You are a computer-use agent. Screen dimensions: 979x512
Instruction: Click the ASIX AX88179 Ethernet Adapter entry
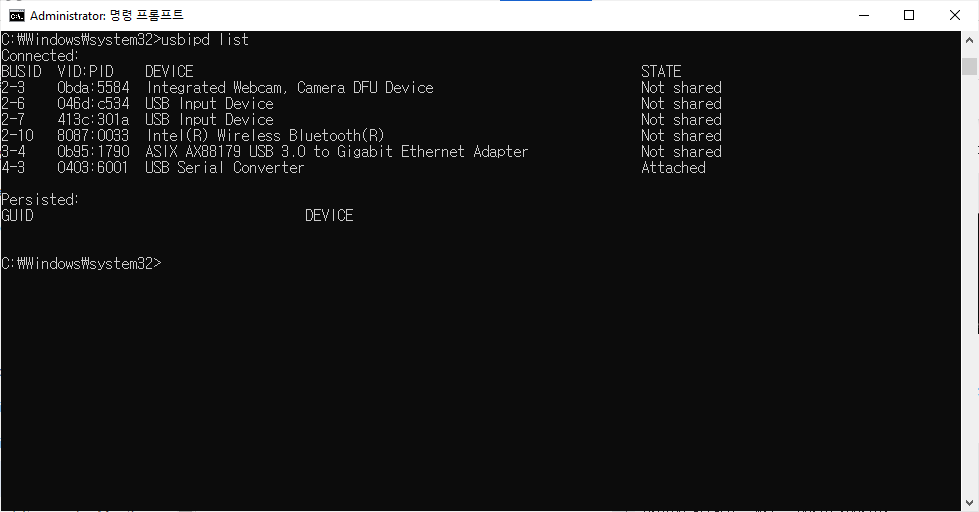click(336, 152)
